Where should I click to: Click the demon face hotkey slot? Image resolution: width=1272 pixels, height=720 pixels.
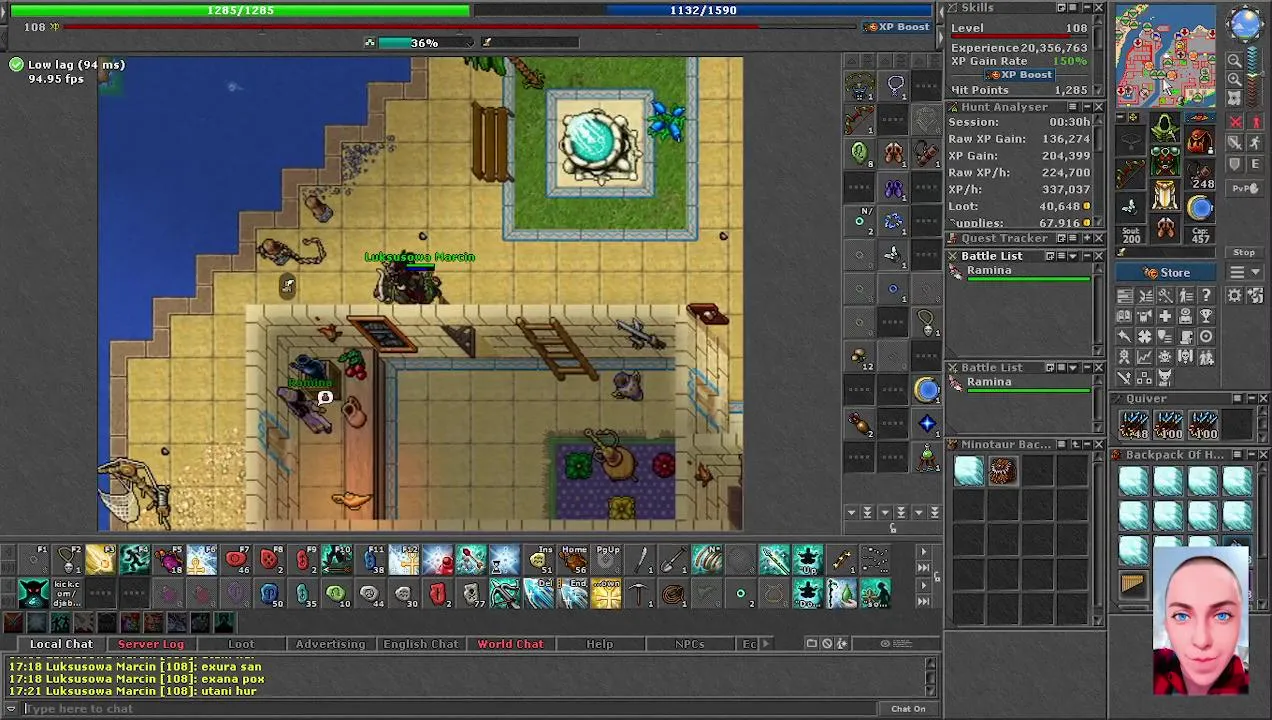pyautogui.click(x=33, y=593)
